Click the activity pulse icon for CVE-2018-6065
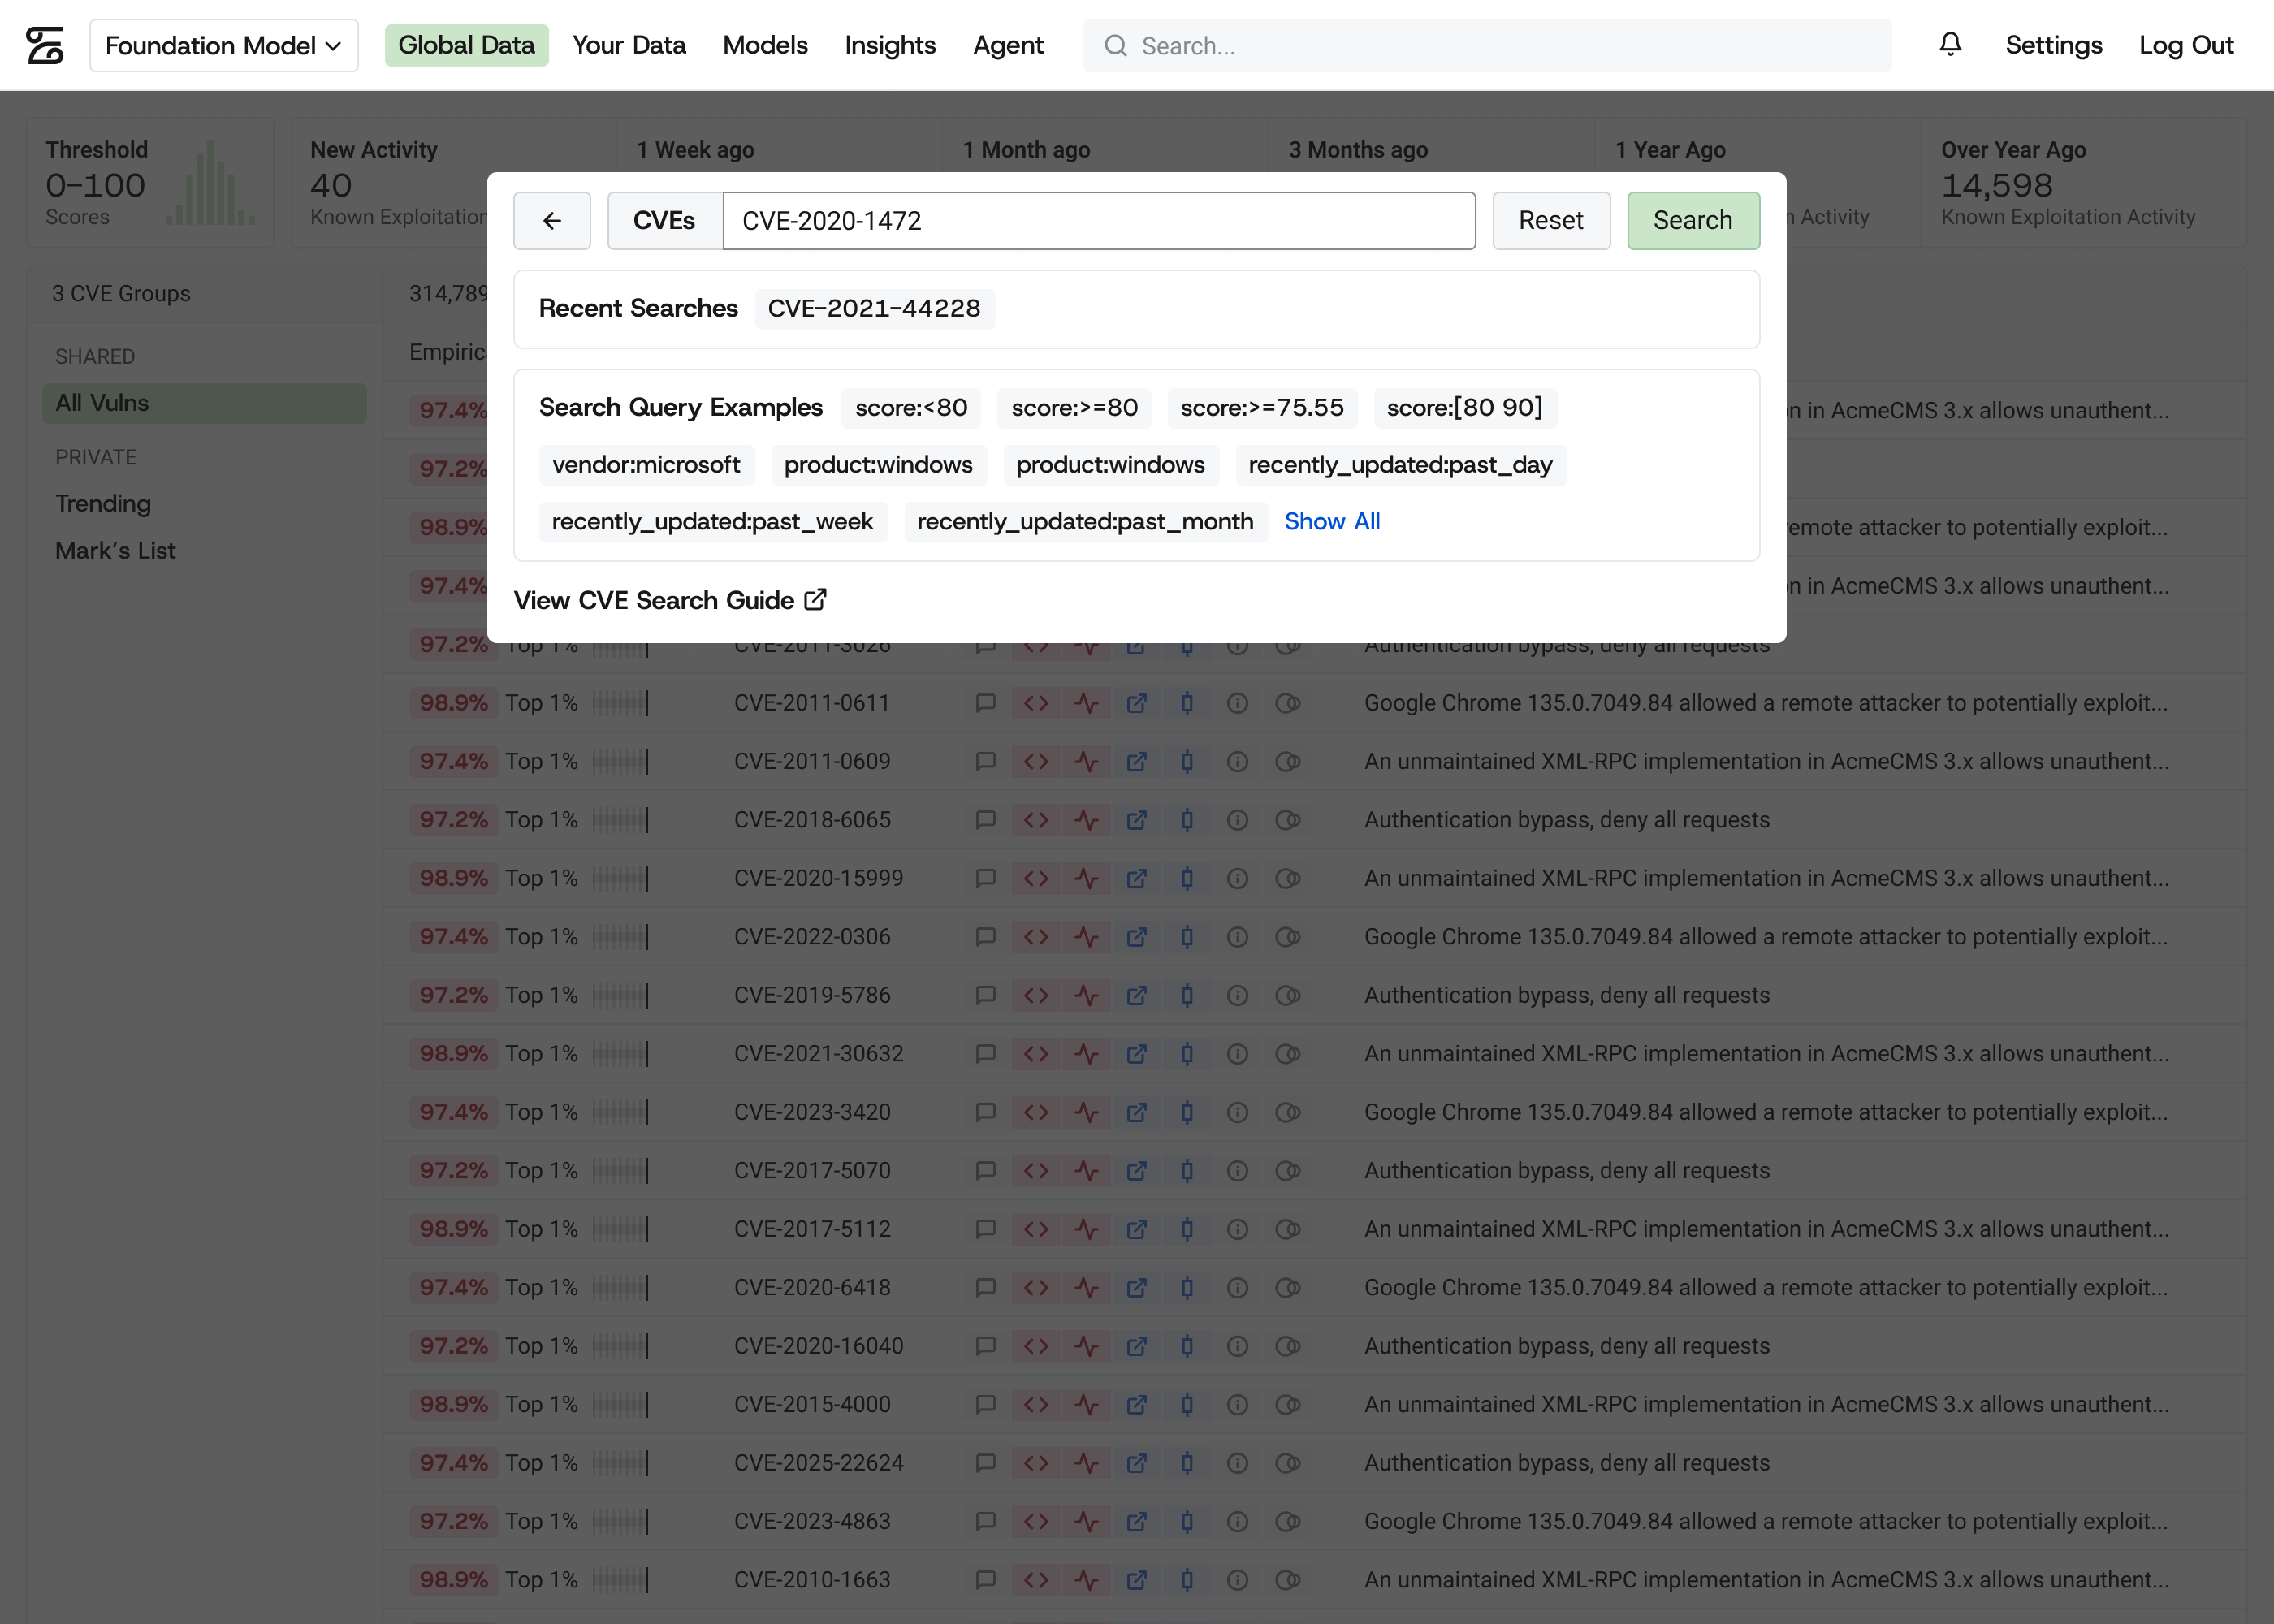The height and width of the screenshot is (1624, 2274). [x=1086, y=820]
